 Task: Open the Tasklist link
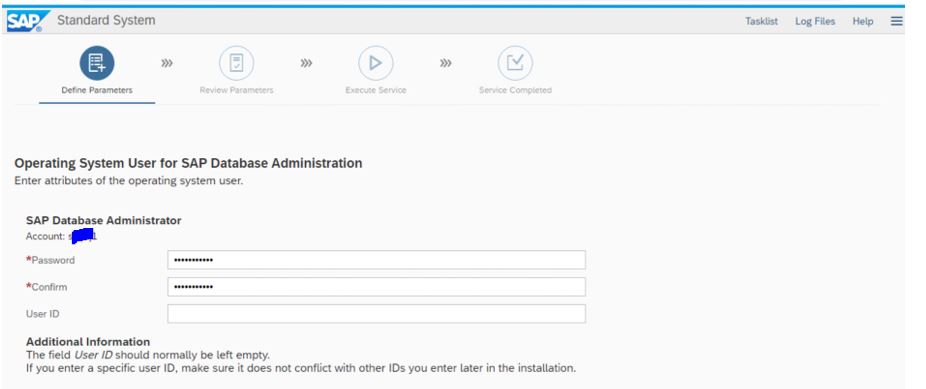pyautogui.click(x=761, y=21)
